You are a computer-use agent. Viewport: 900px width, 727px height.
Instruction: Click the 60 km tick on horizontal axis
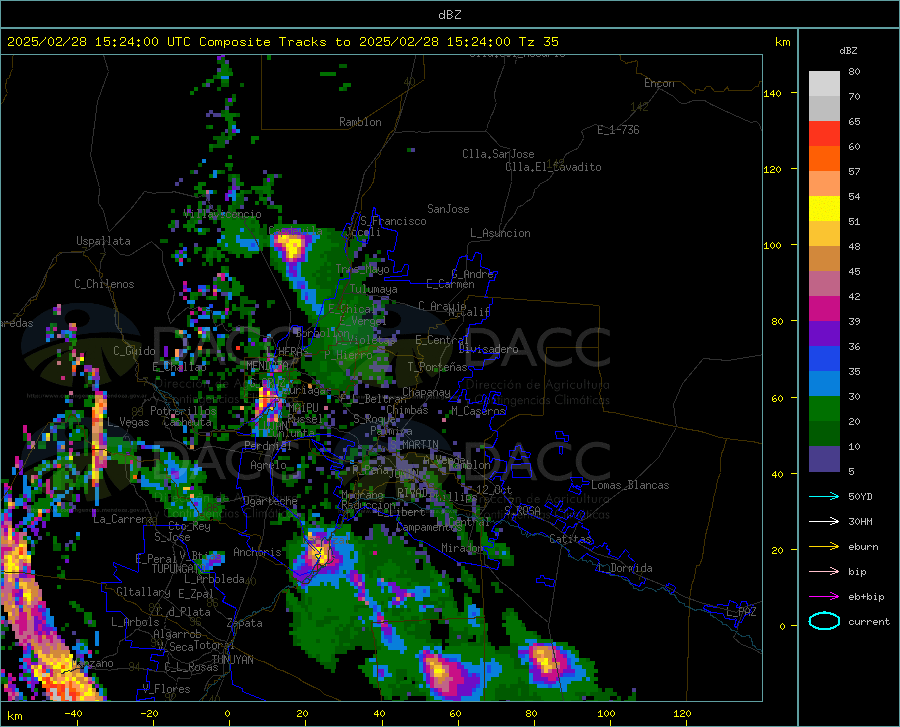click(455, 714)
